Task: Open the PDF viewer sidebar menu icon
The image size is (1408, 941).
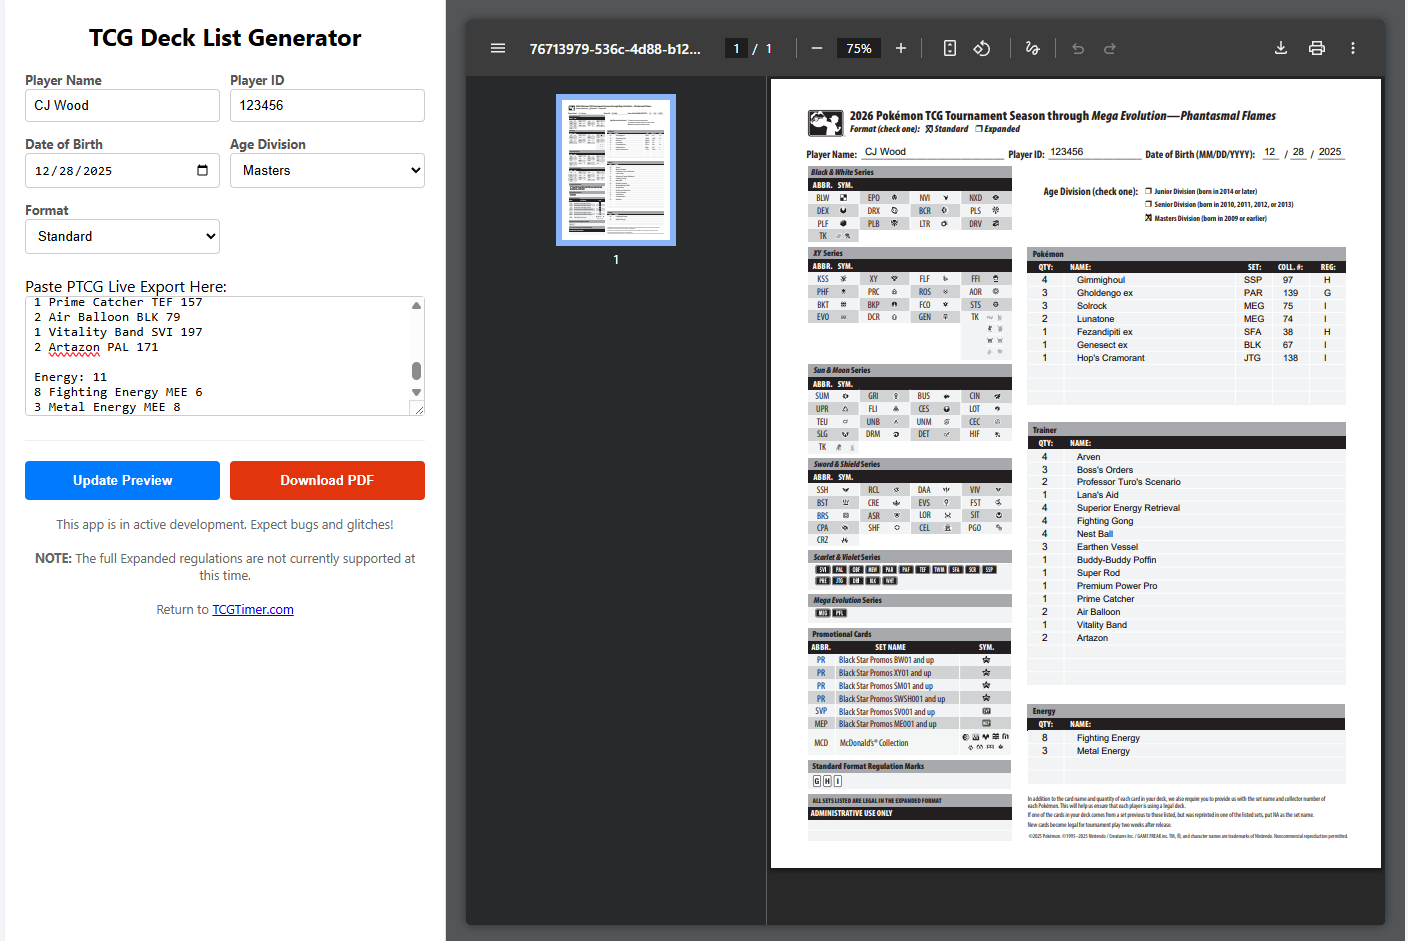Action: pyautogui.click(x=498, y=48)
